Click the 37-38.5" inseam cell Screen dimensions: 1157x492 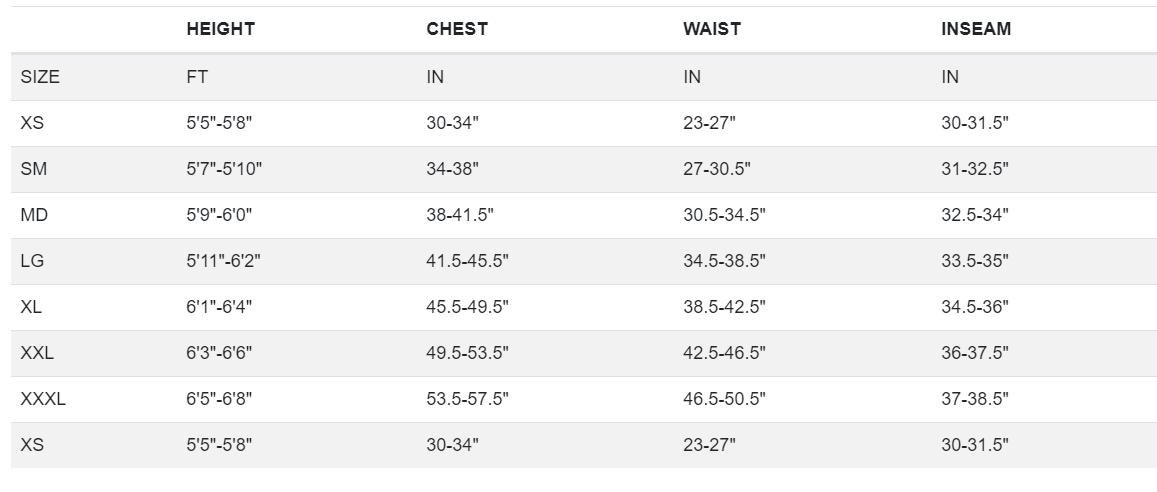(x=975, y=398)
